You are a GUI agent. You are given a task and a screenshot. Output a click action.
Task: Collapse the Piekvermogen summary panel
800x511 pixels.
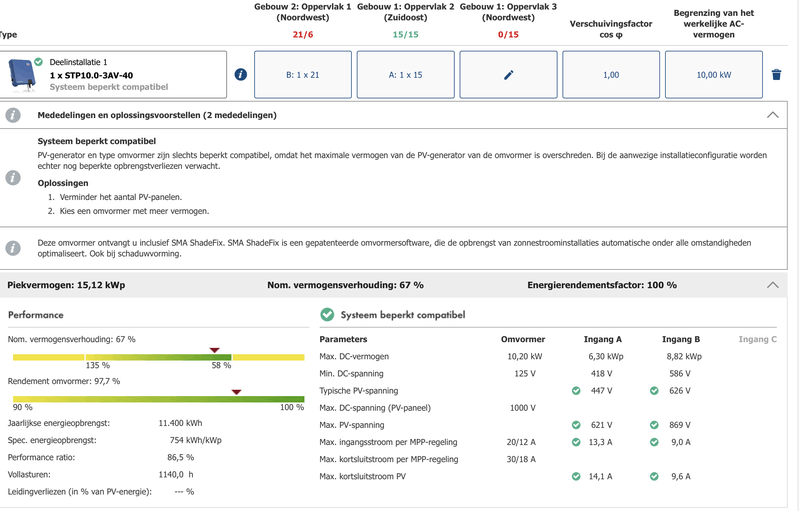click(x=772, y=285)
